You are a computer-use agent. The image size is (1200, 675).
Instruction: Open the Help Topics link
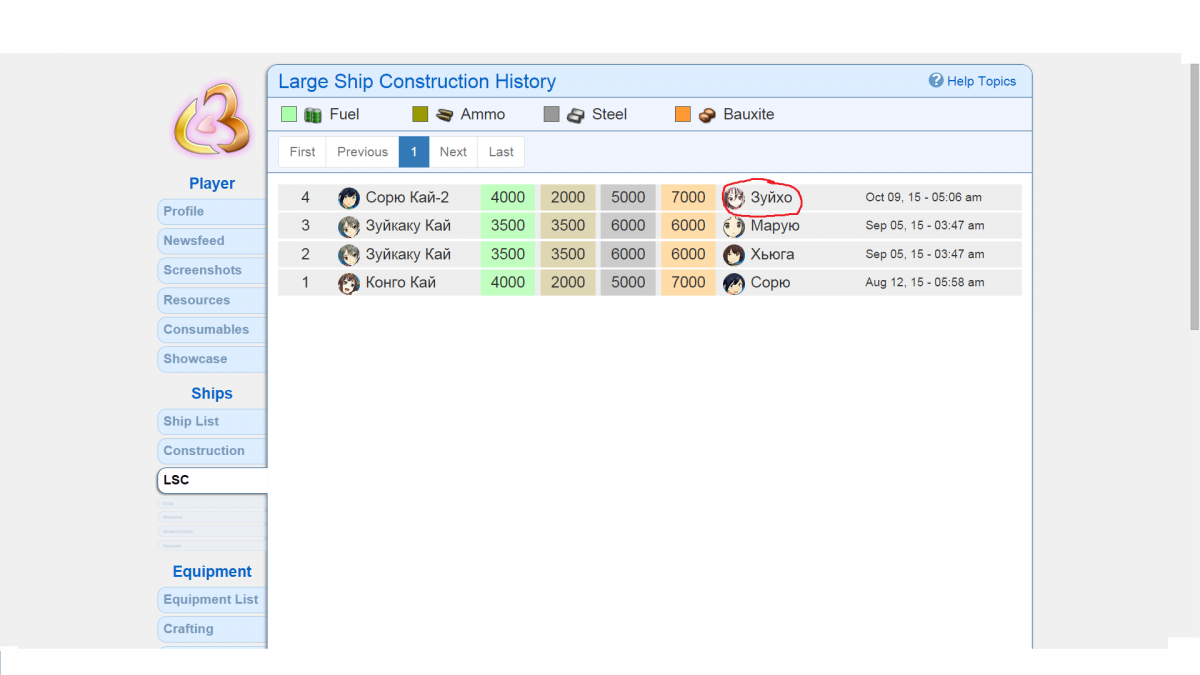981,82
